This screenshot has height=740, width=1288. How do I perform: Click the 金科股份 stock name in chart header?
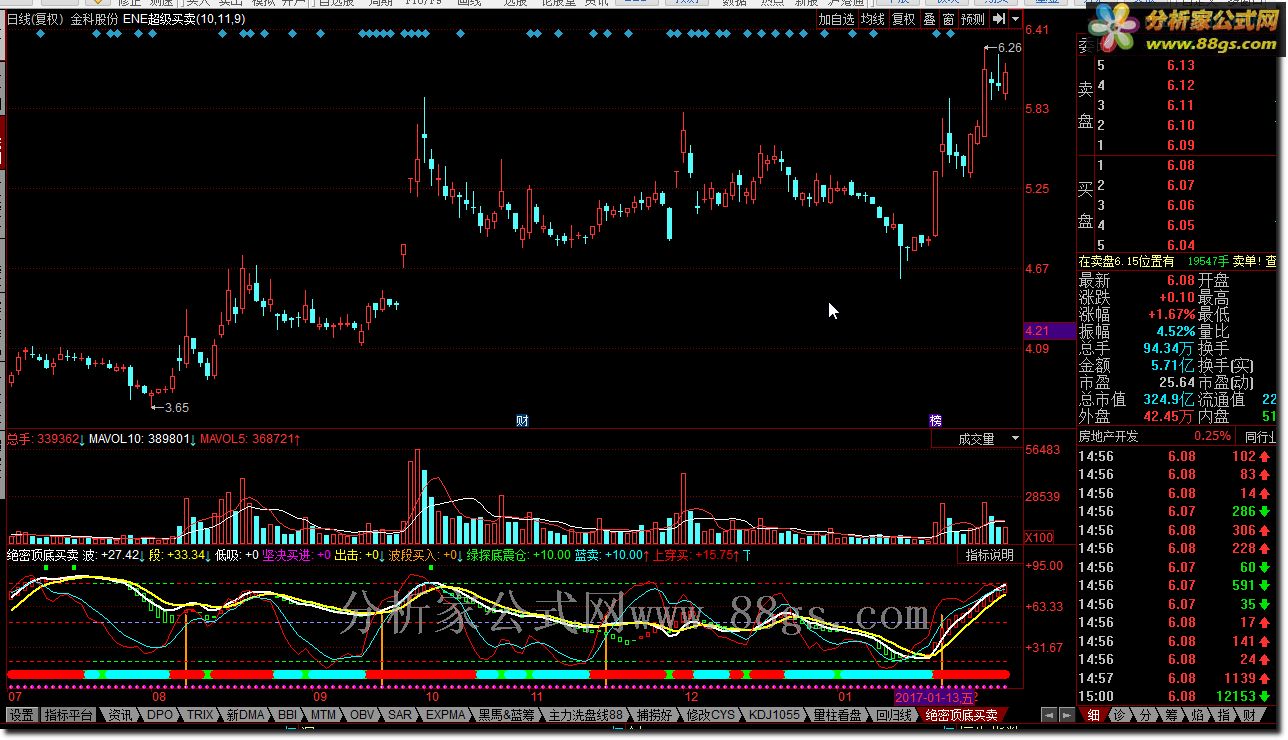pos(93,18)
